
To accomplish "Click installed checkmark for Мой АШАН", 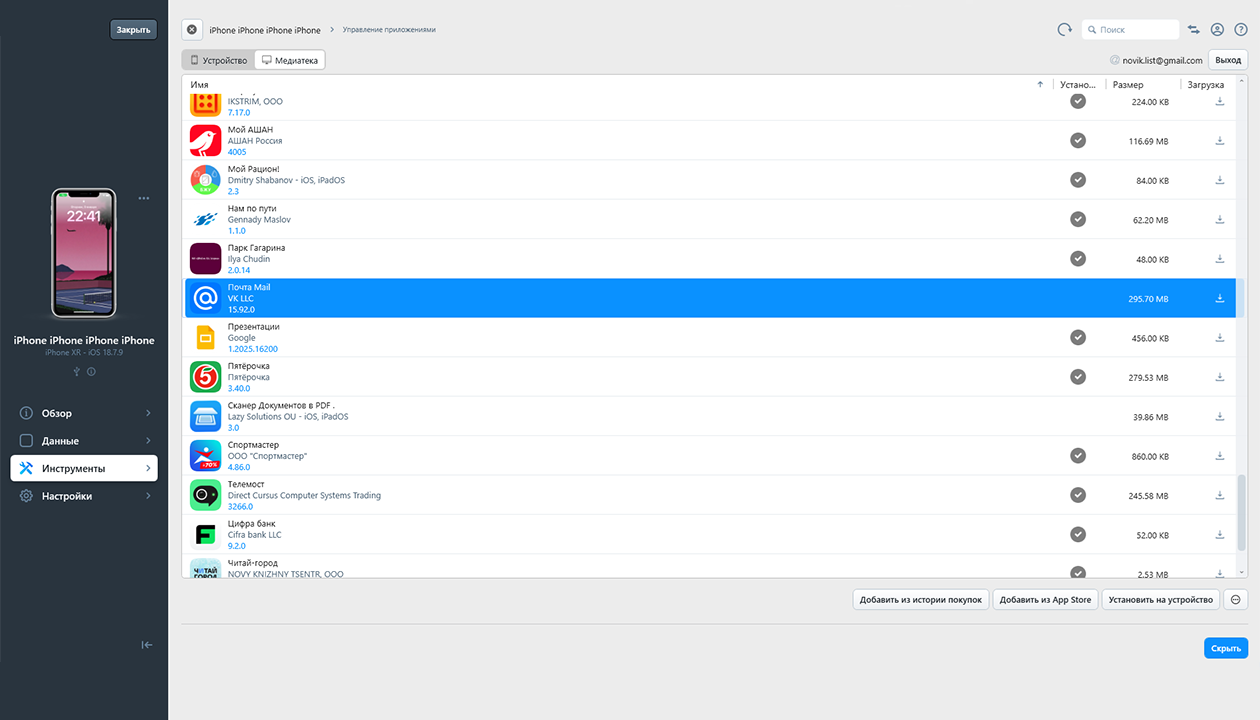I will 1078,141.
